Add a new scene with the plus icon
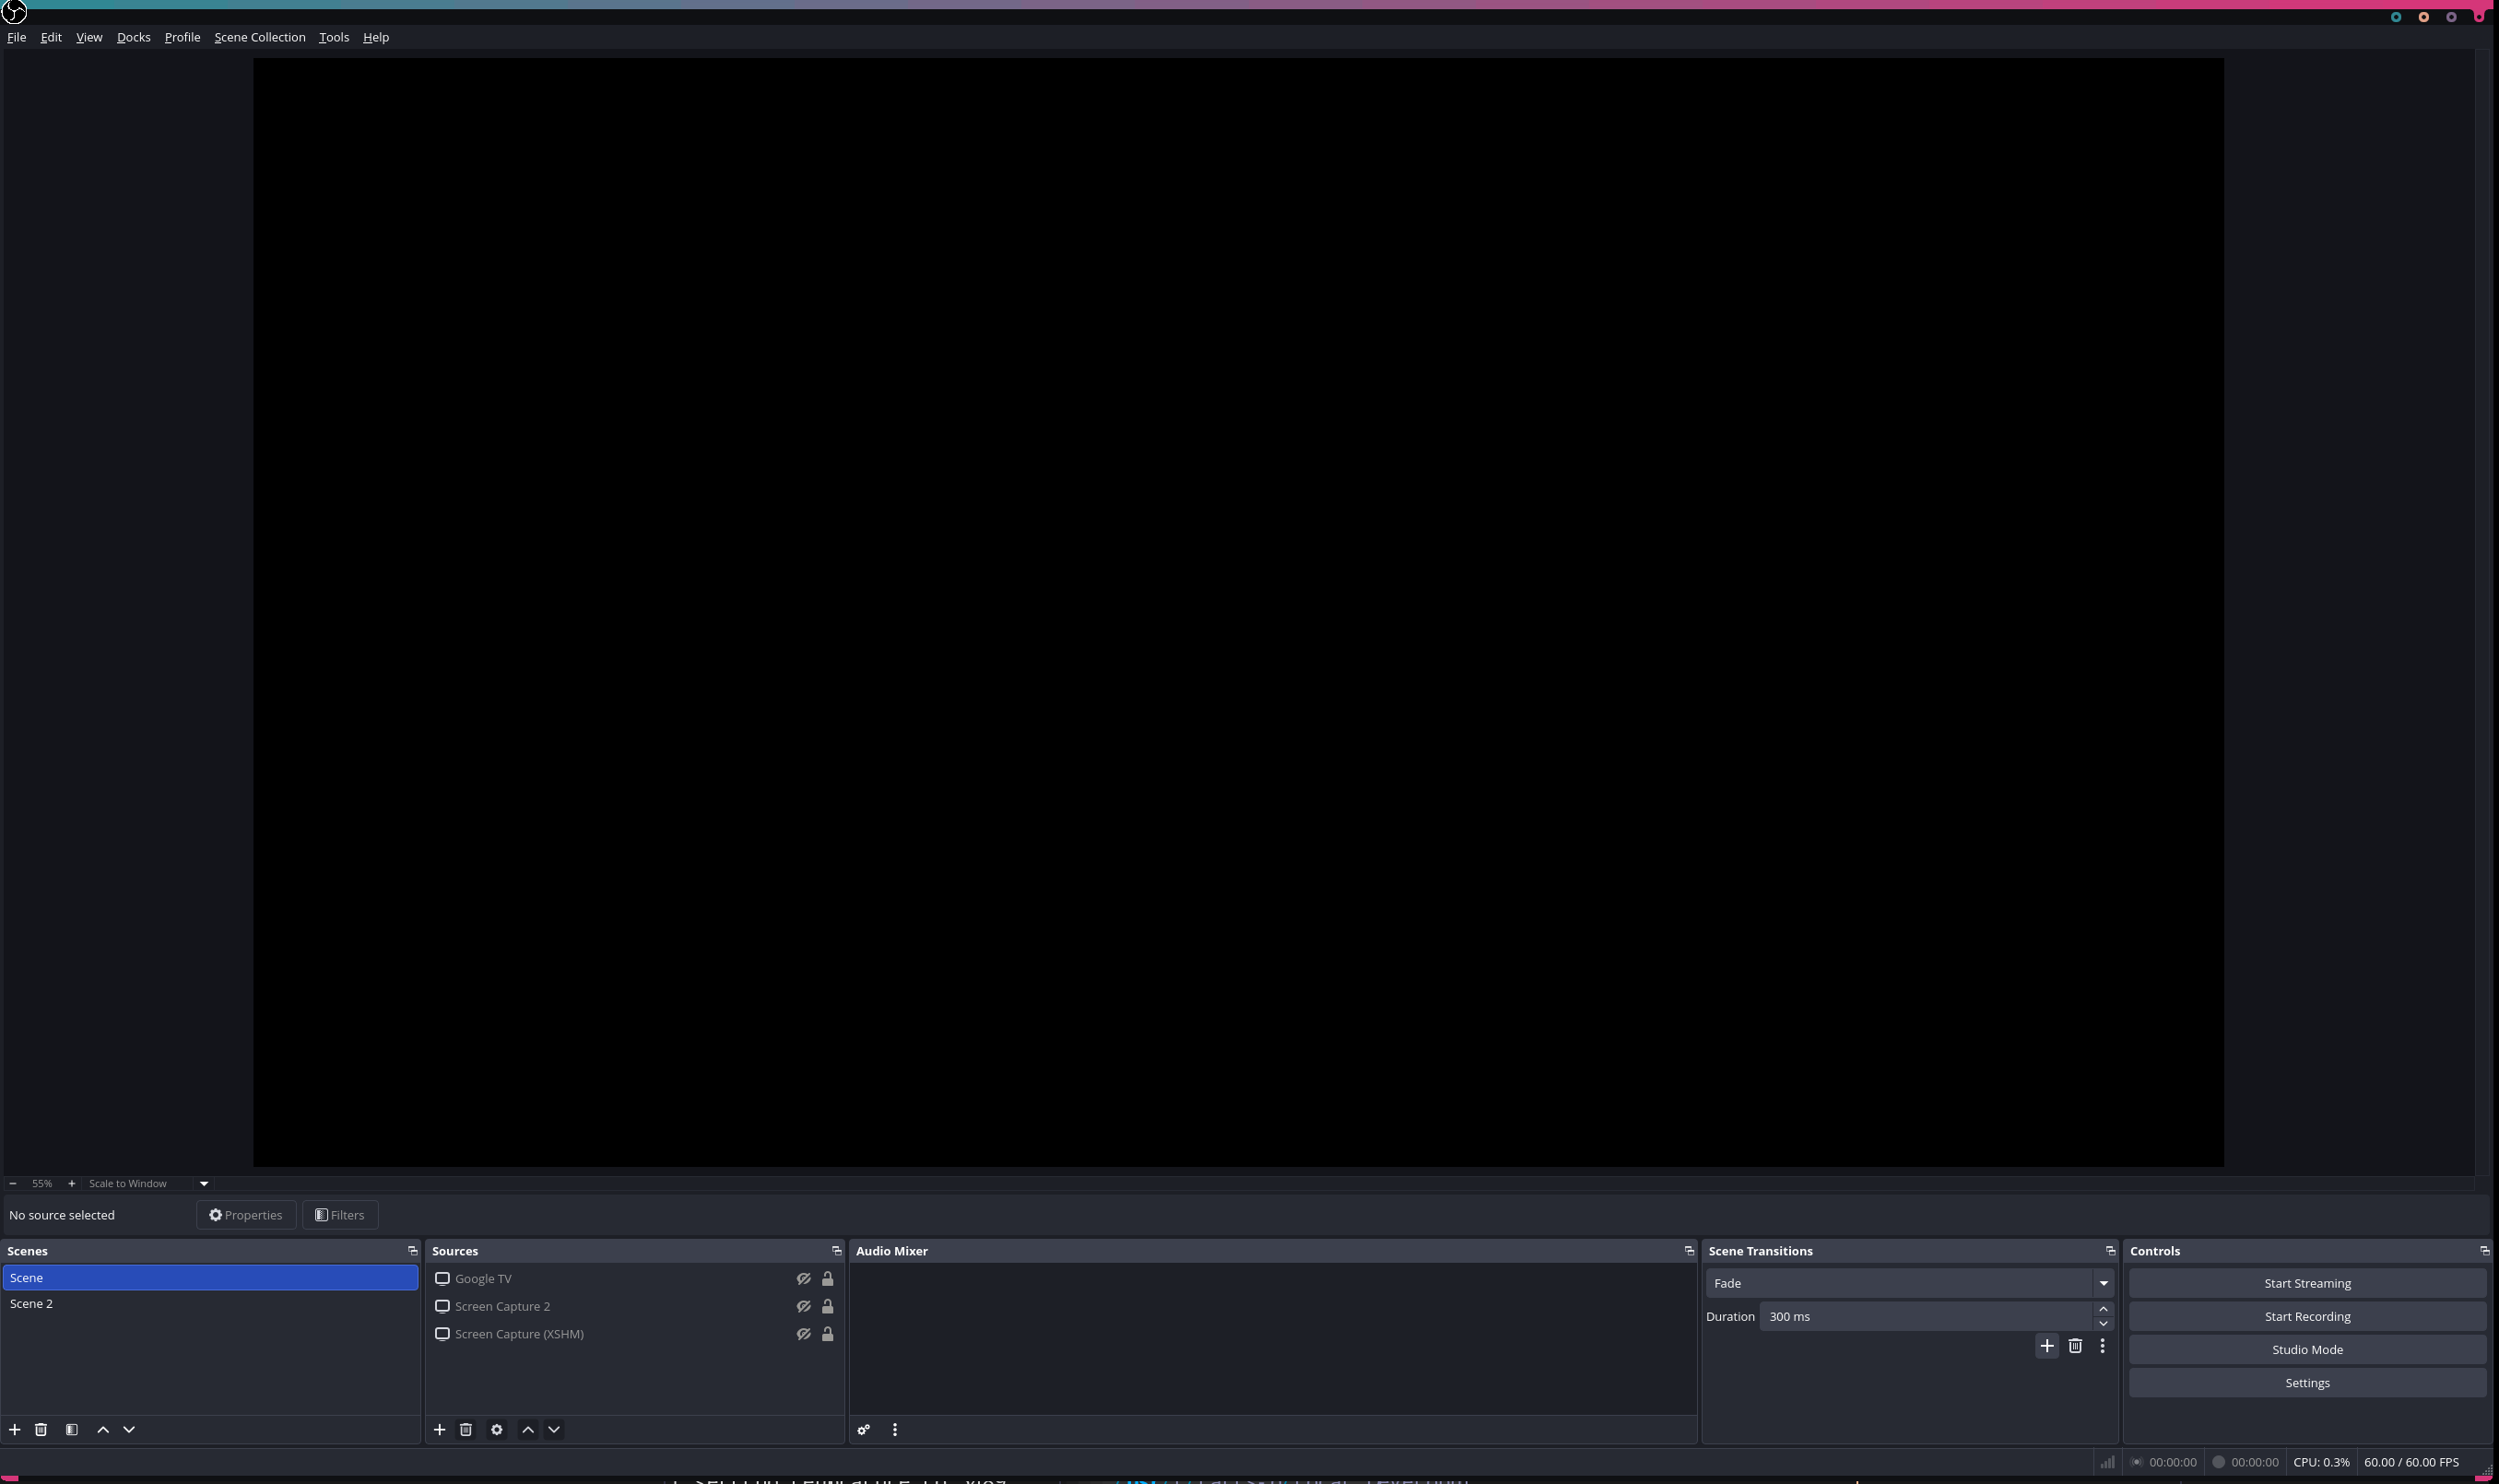 pos(15,1429)
